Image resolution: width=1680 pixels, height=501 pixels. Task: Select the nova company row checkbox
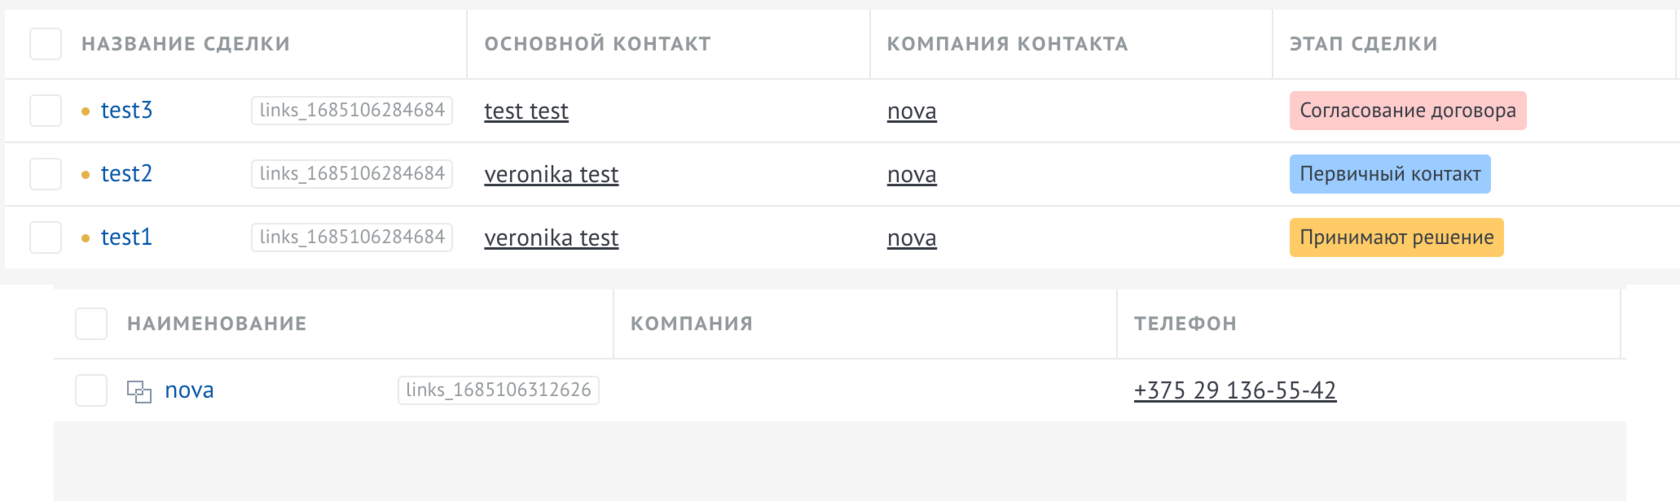pyautogui.click(x=92, y=391)
